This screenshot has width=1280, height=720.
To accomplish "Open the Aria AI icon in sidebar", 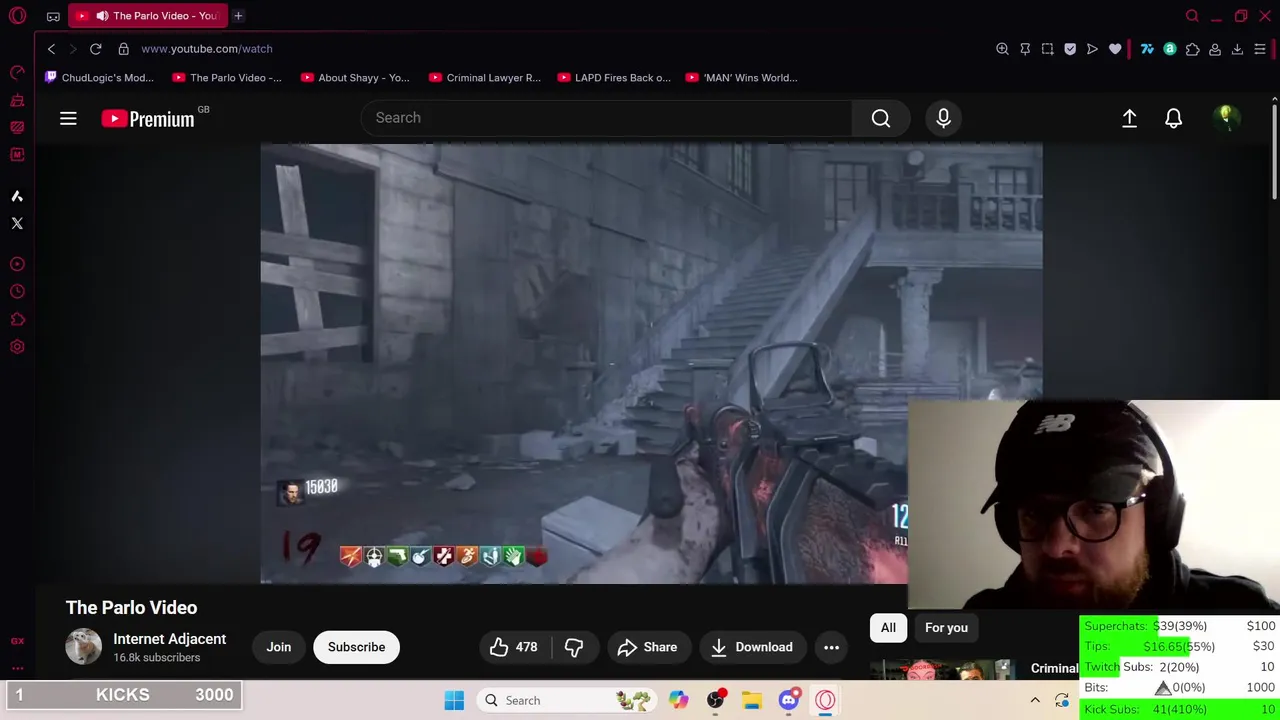I will 17,196.
